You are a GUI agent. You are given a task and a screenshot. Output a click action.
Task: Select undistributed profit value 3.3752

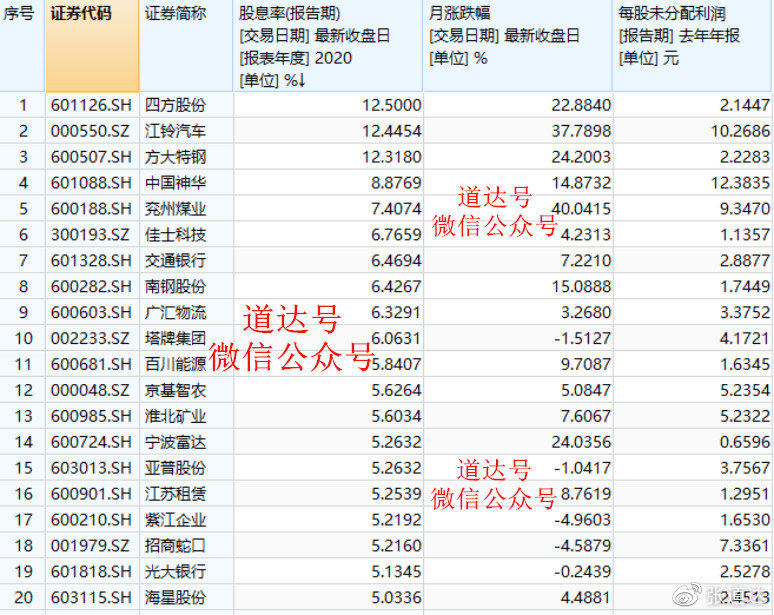click(x=745, y=312)
